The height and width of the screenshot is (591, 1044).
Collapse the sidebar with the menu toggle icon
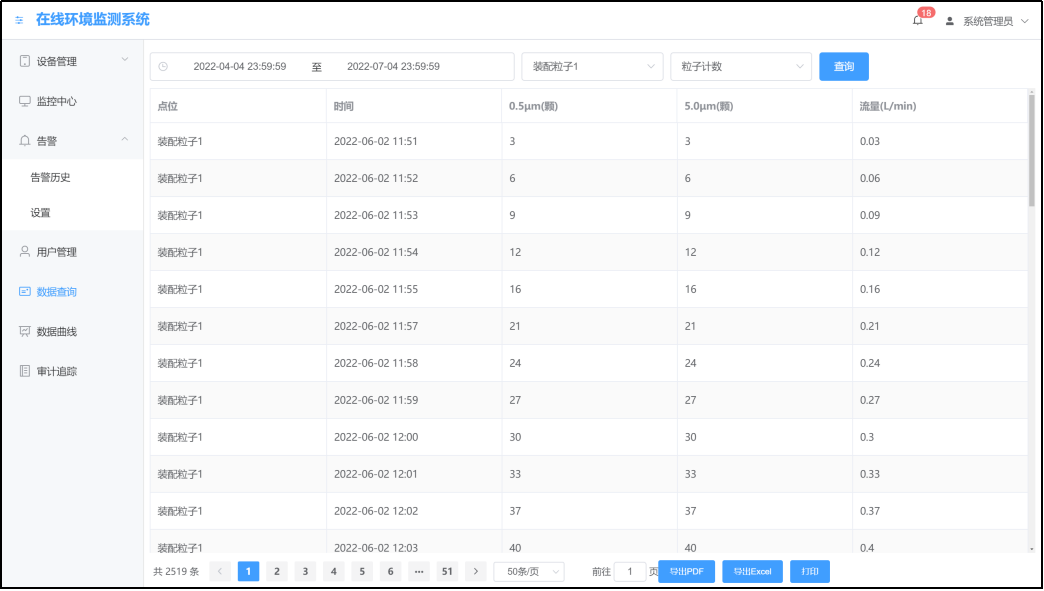(x=19, y=21)
